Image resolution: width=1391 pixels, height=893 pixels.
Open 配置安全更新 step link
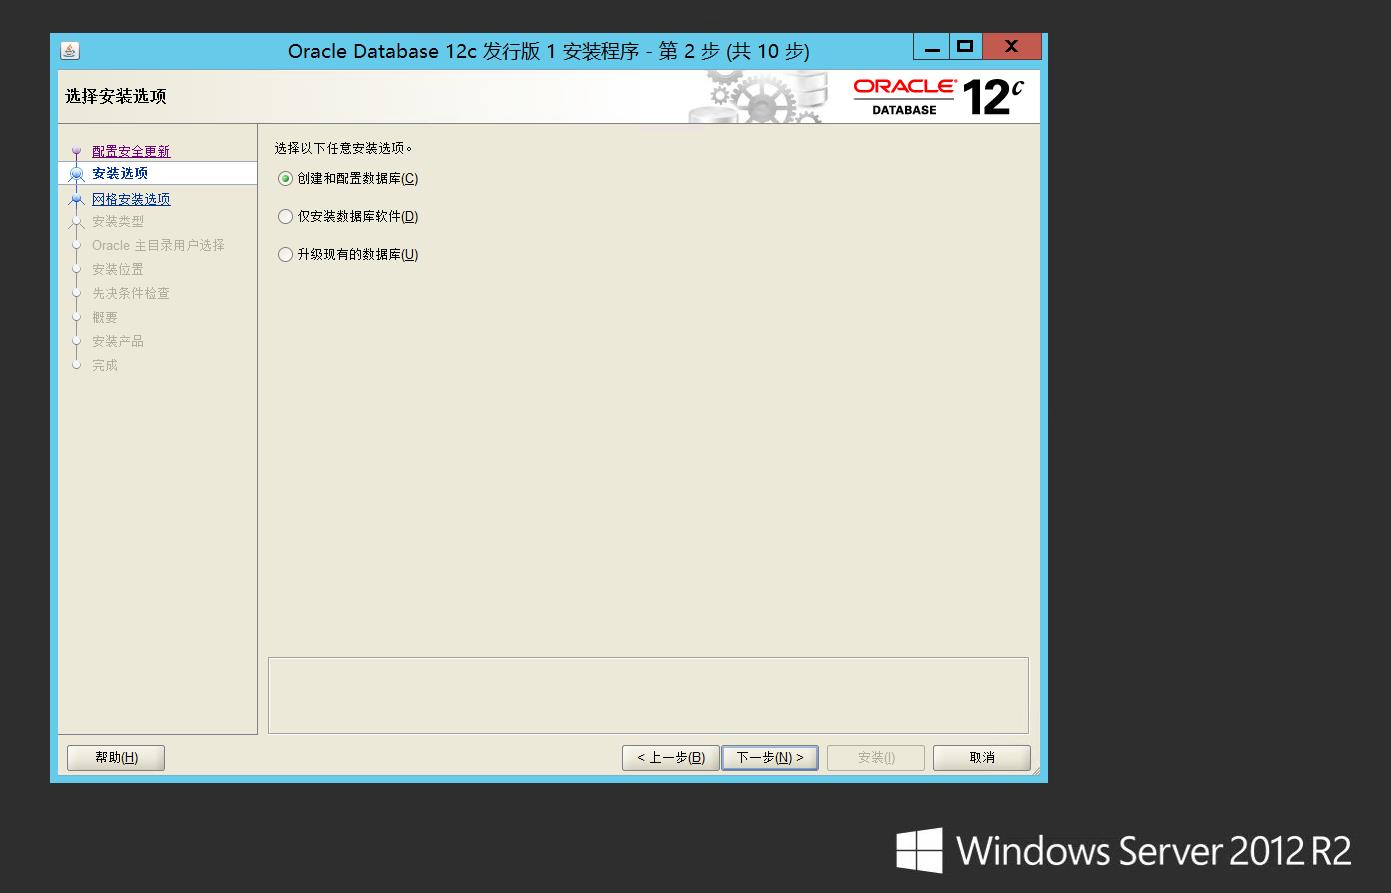131,151
